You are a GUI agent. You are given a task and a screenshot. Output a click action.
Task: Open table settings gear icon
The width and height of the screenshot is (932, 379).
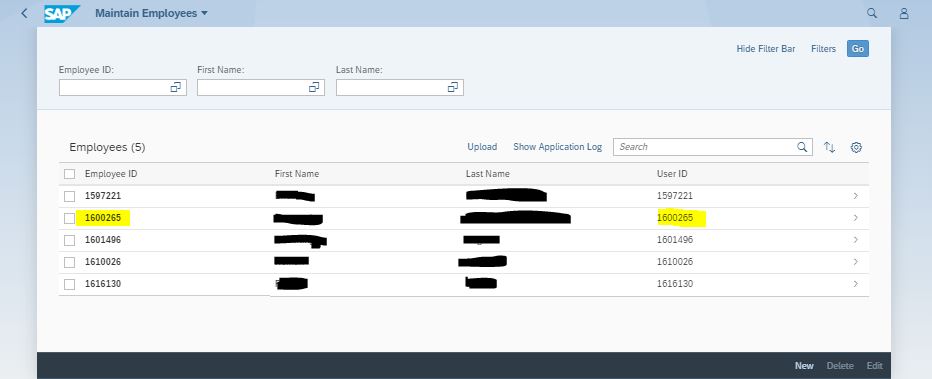[856, 147]
